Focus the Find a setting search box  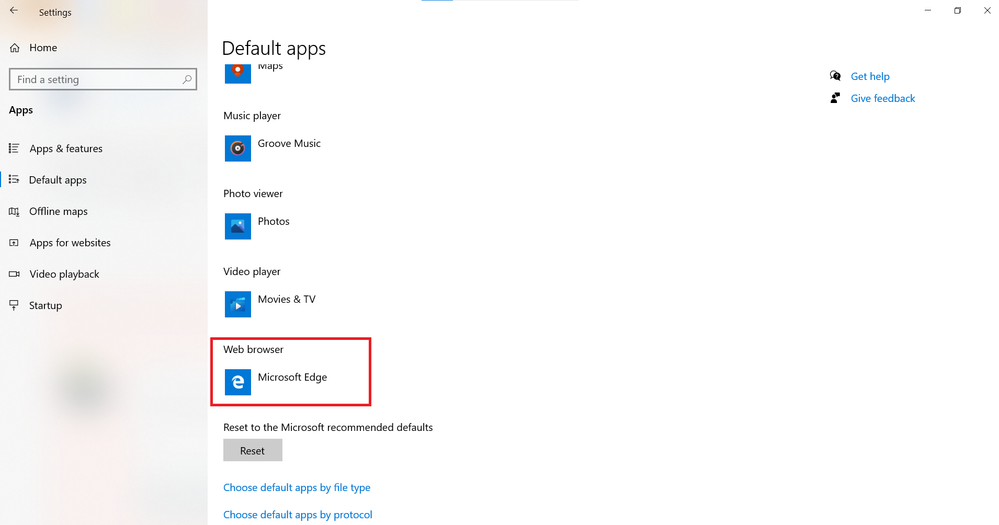pos(103,80)
